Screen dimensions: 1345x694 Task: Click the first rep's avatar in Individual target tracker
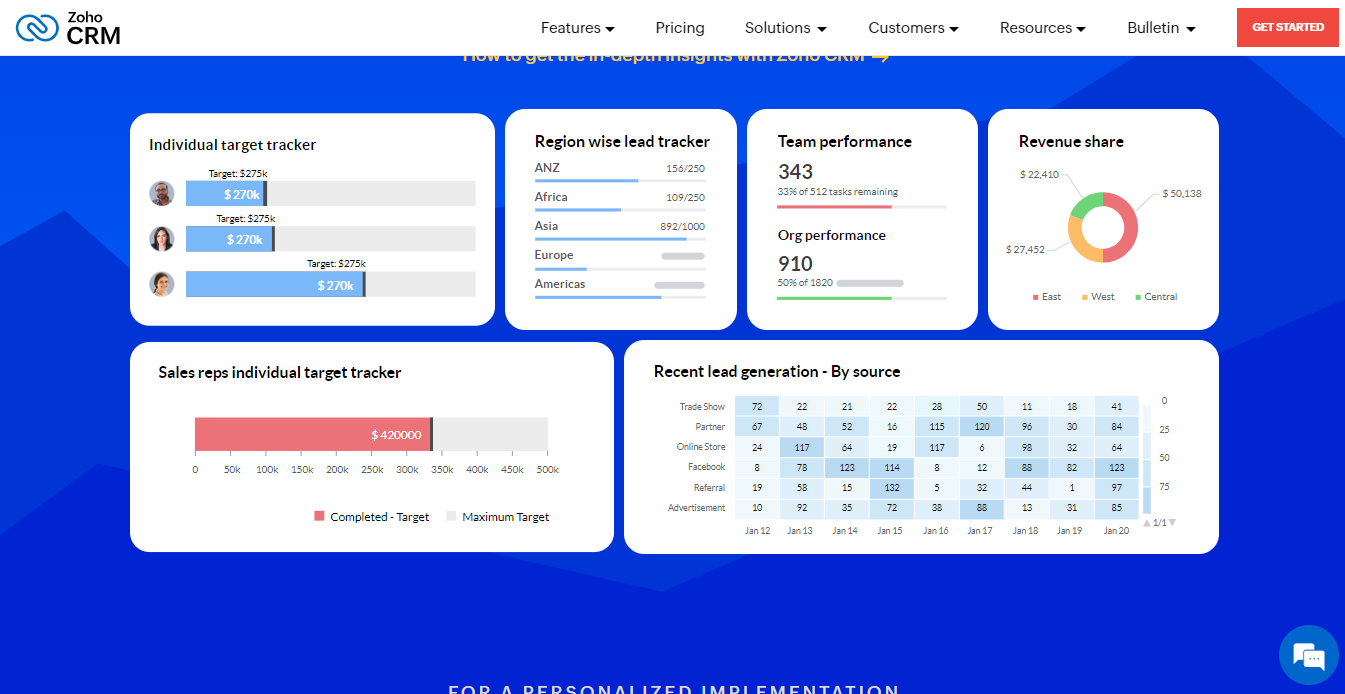(x=162, y=193)
